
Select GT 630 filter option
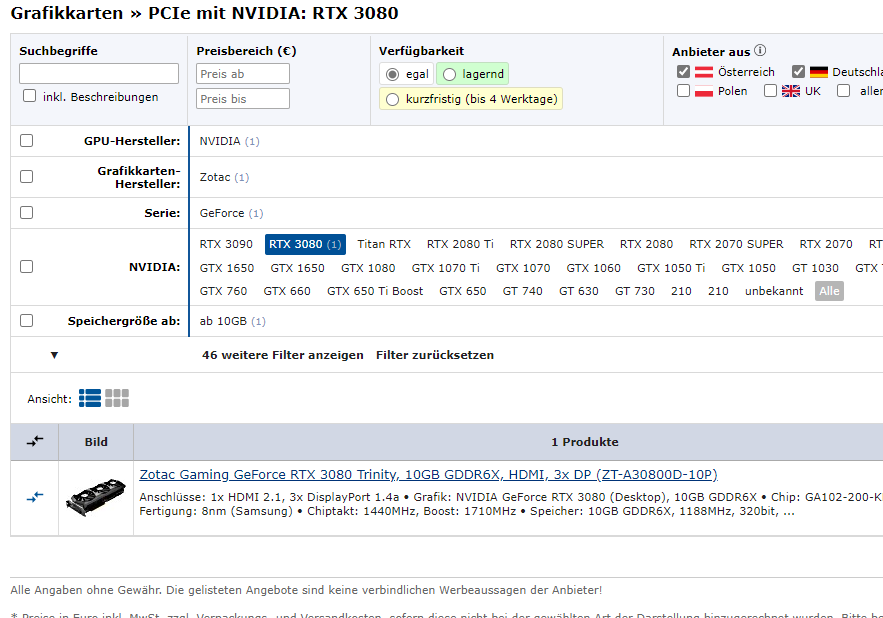pos(579,291)
